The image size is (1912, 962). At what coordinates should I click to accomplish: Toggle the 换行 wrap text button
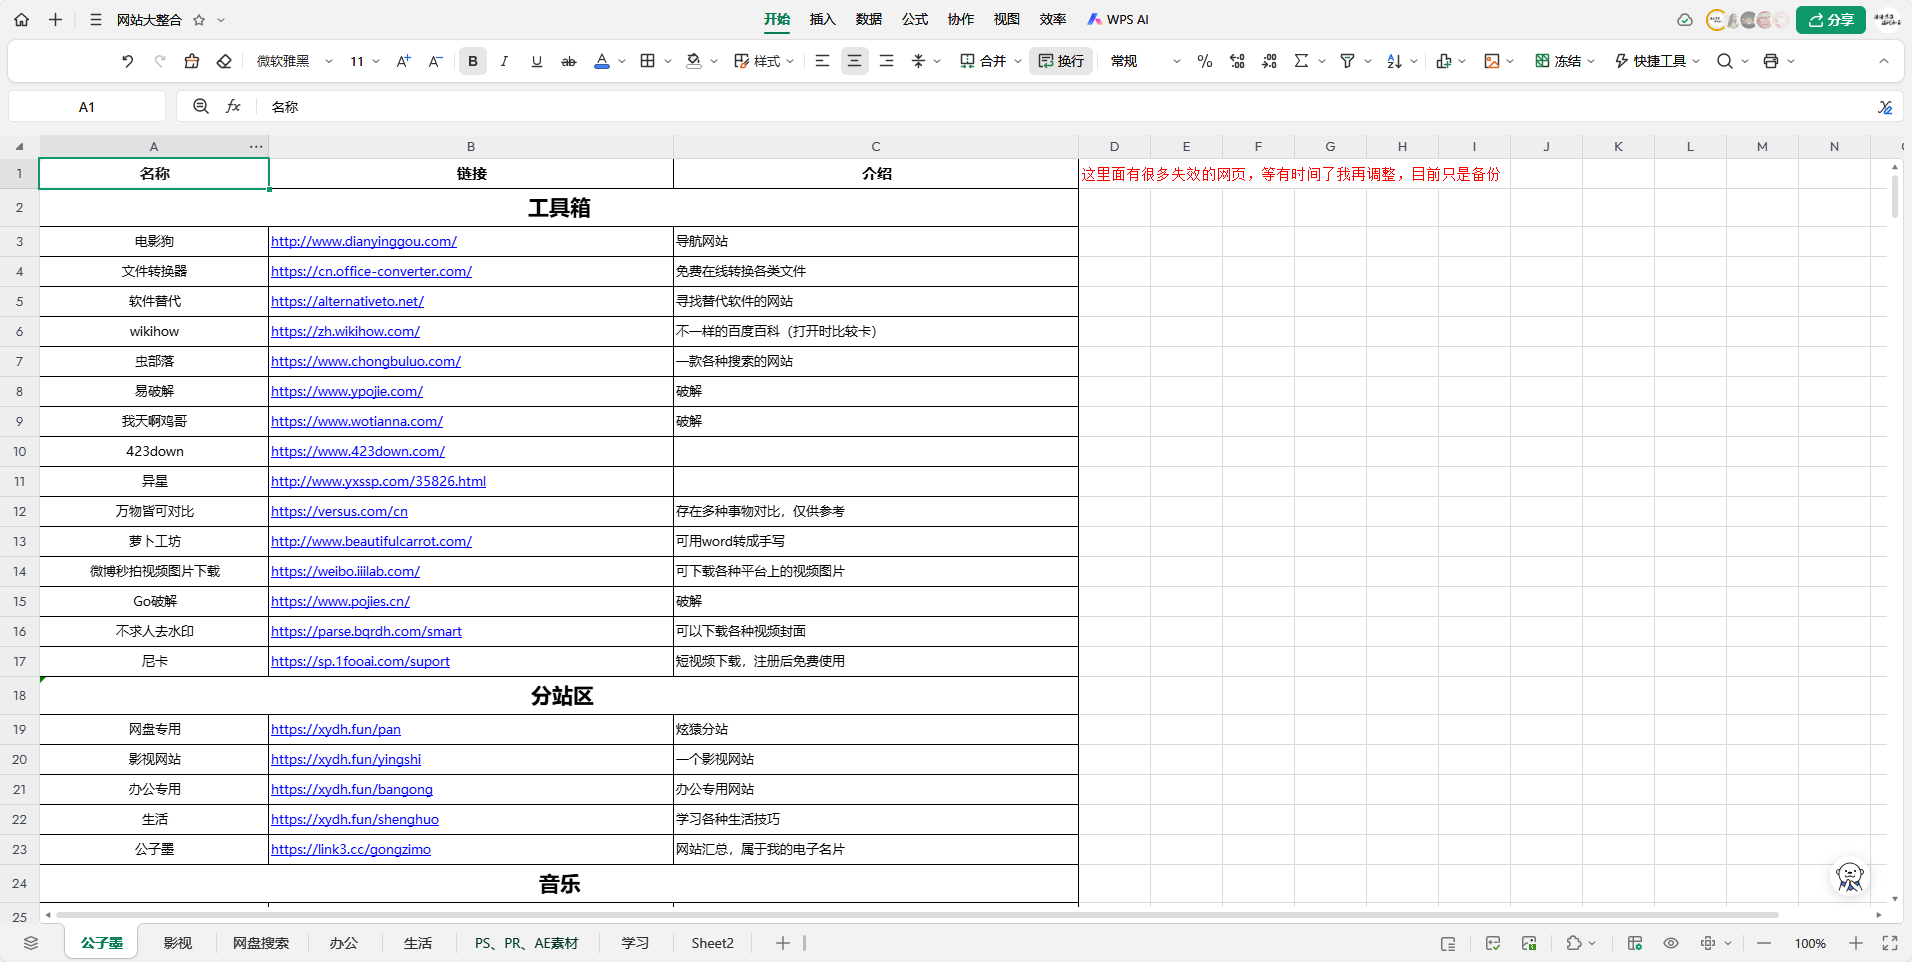pyautogui.click(x=1061, y=61)
